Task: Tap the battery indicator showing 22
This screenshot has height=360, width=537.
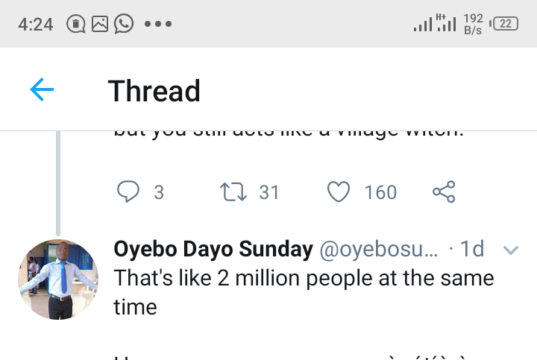Action: [x=504, y=24]
